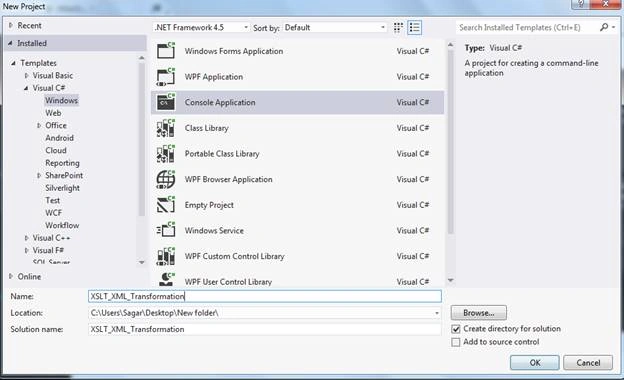Switch to medium icons list view
The width and height of the screenshot is (624, 380).
[x=414, y=27]
